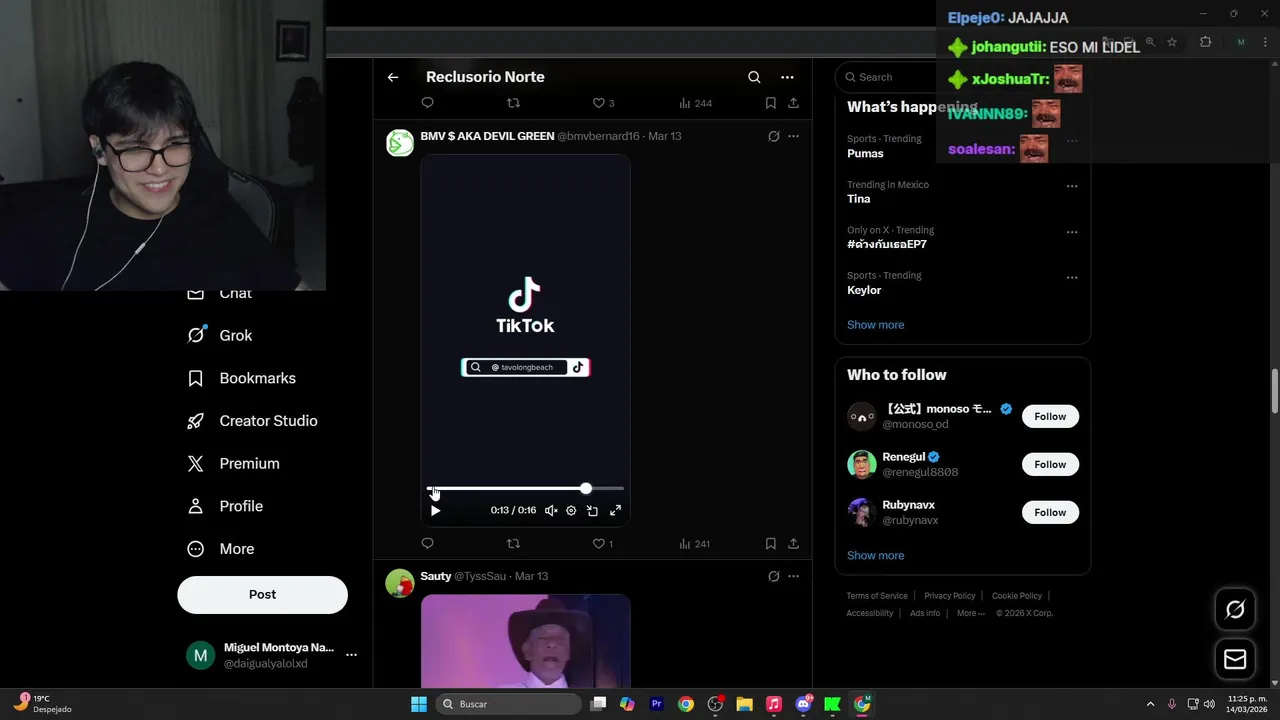Open Profile from the left sidebar
The height and width of the screenshot is (720, 1280).
pyautogui.click(x=225, y=506)
